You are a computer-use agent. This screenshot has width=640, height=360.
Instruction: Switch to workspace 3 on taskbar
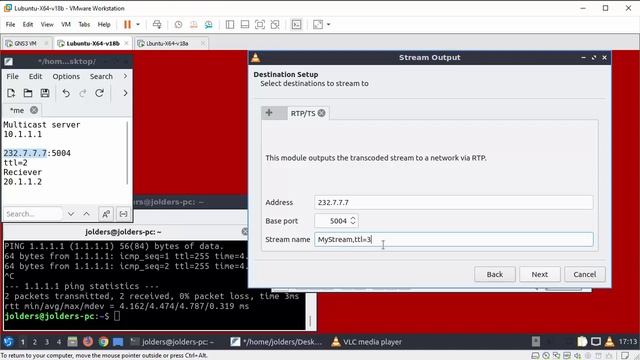click(x=47, y=342)
